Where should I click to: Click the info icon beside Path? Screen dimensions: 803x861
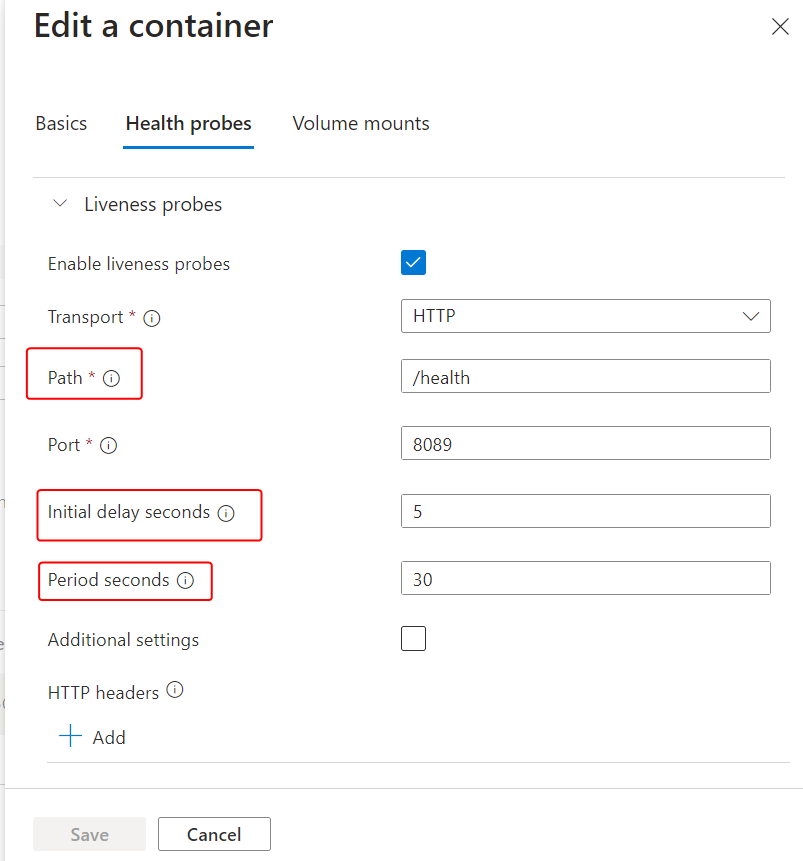coord(111,379)
